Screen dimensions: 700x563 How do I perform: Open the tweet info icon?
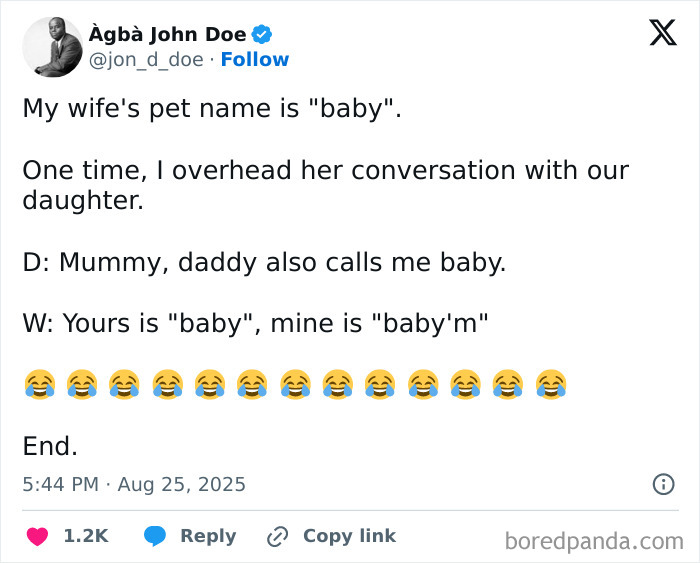662,485
